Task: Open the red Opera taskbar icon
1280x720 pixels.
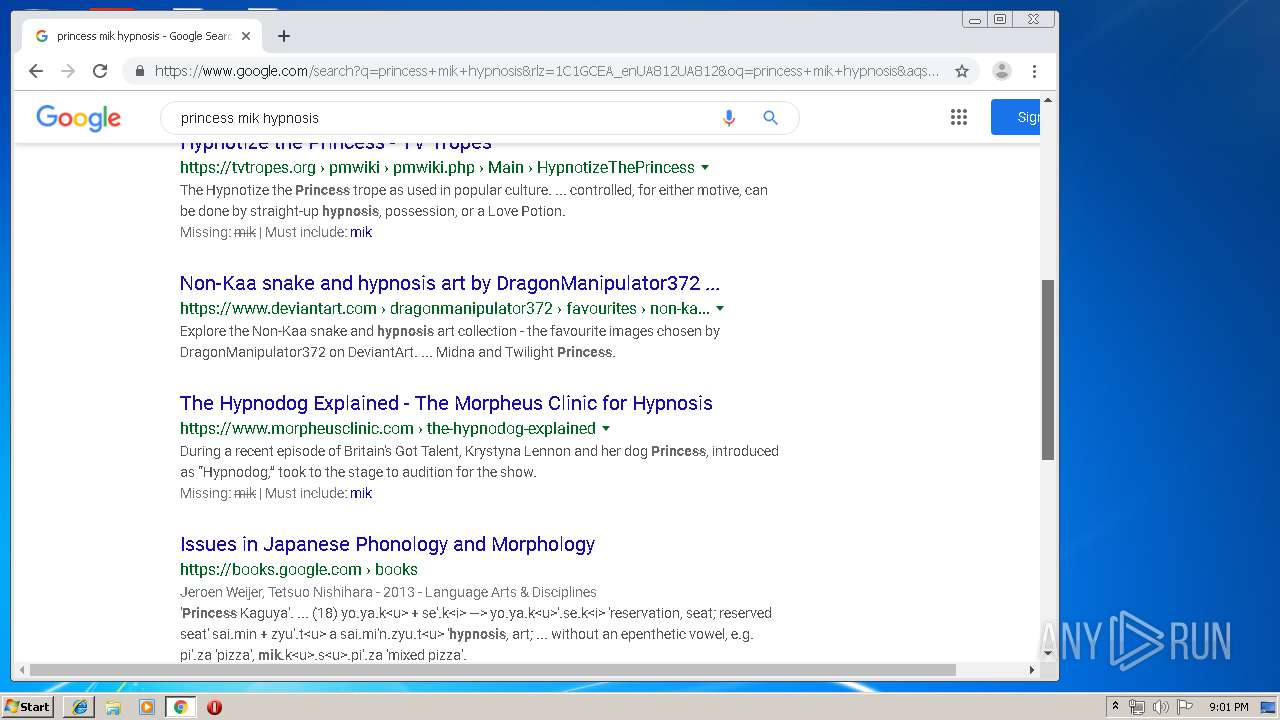Action: [x=214, y=707]
